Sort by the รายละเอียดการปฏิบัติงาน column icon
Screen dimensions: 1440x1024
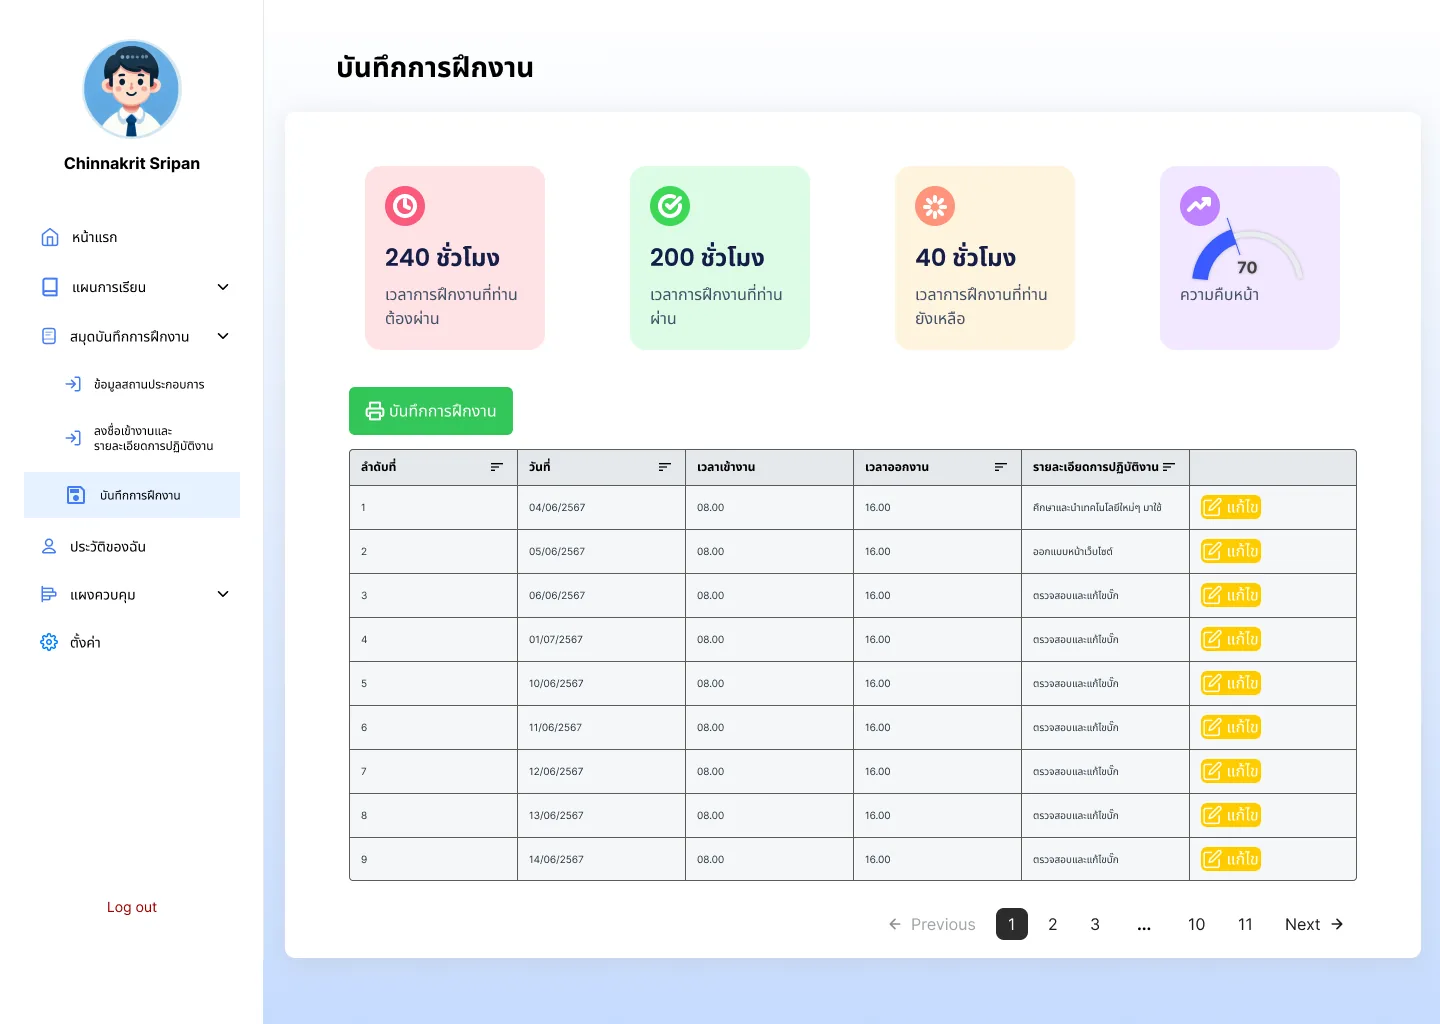tap(1169, 467)
